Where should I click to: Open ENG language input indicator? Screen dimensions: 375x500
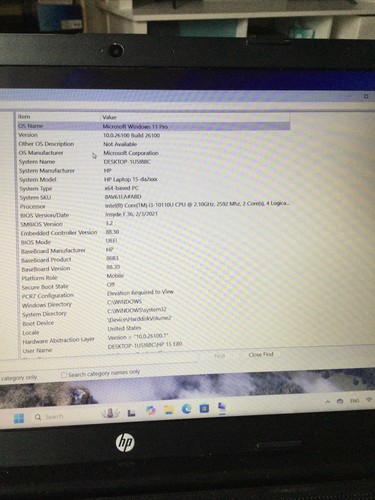[x=355, y=400]
